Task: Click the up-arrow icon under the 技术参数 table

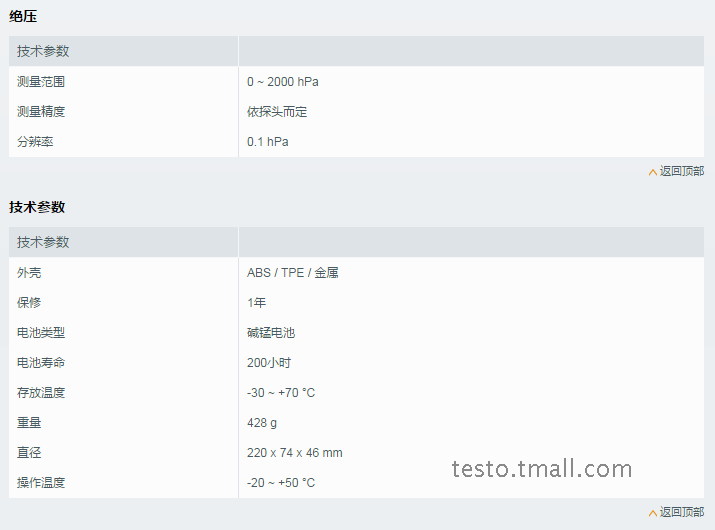Action: (x=653, y=513)
